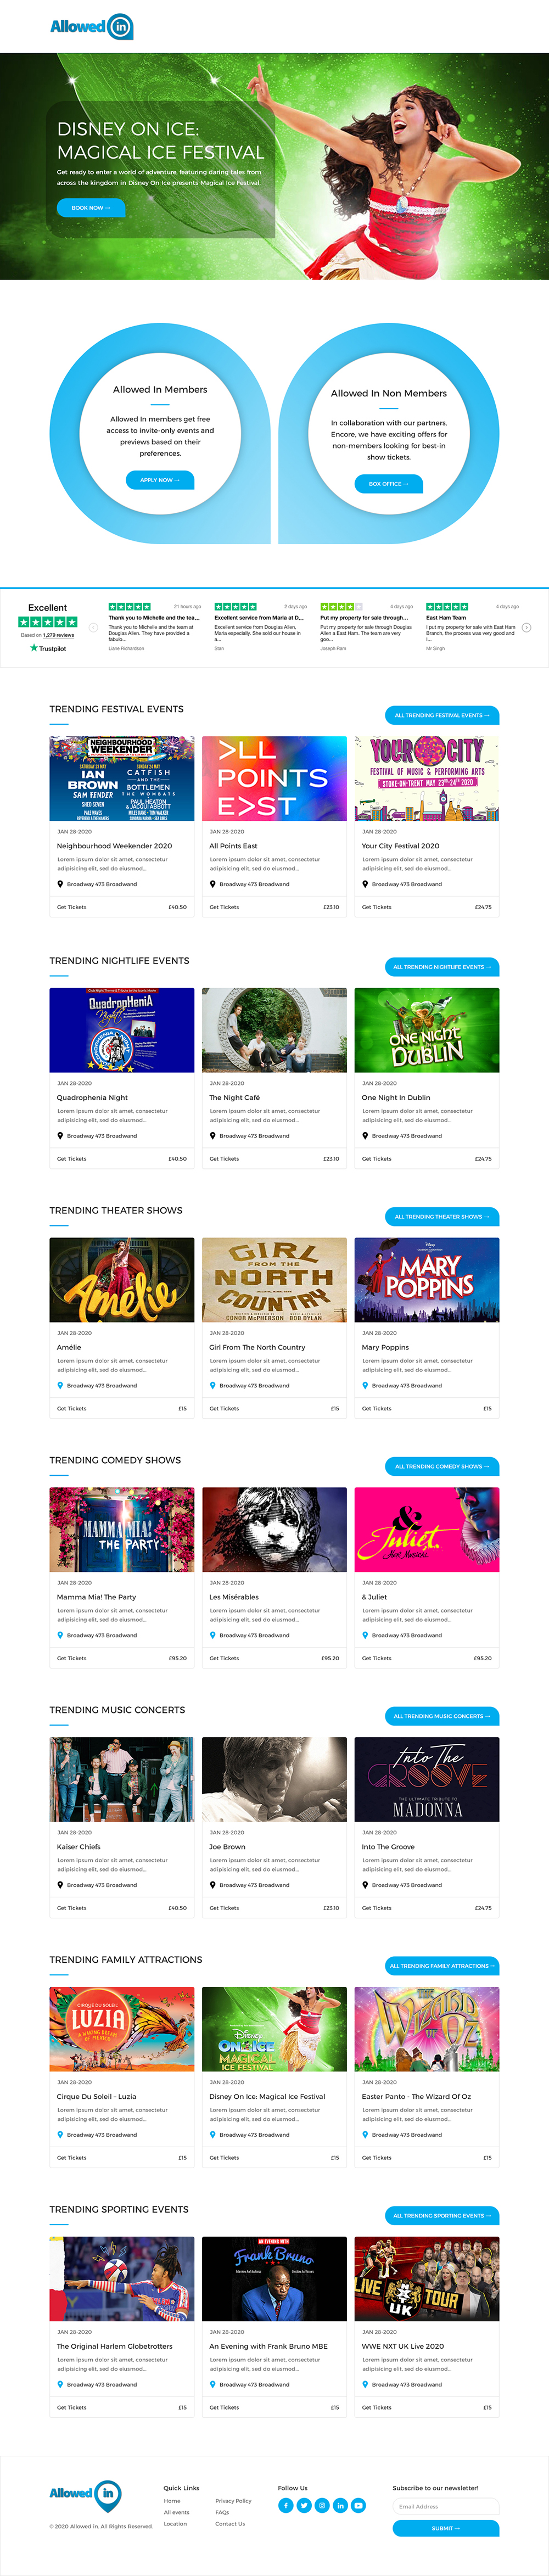Click the Book Now button on the hero banner

click(91, 208)
